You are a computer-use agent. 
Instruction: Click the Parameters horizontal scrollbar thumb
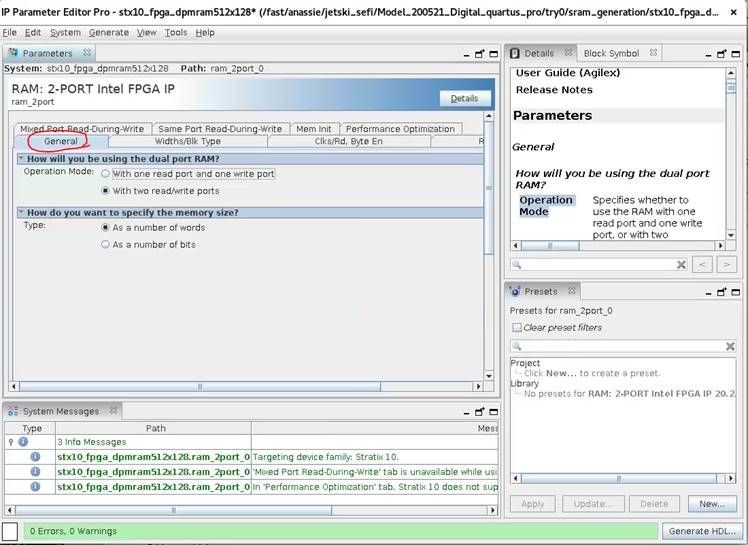pos(199,387)
